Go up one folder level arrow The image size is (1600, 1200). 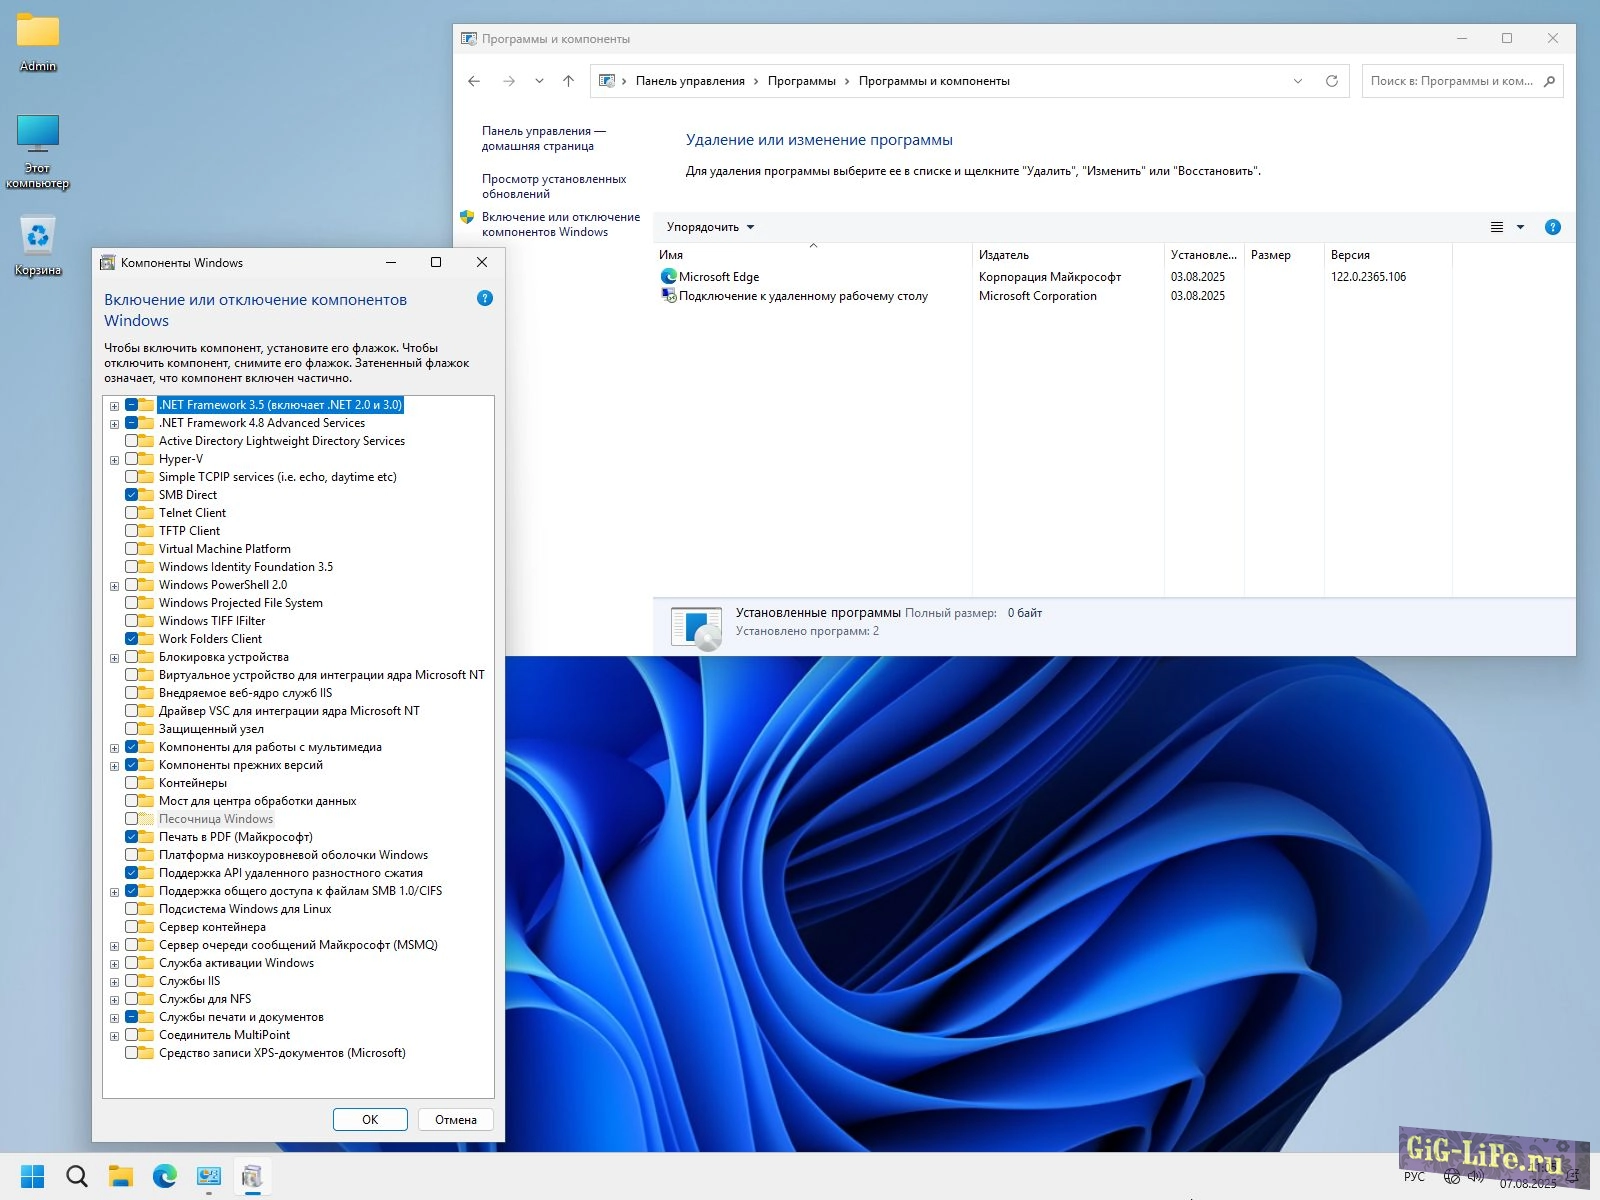[x=568, y=81]
